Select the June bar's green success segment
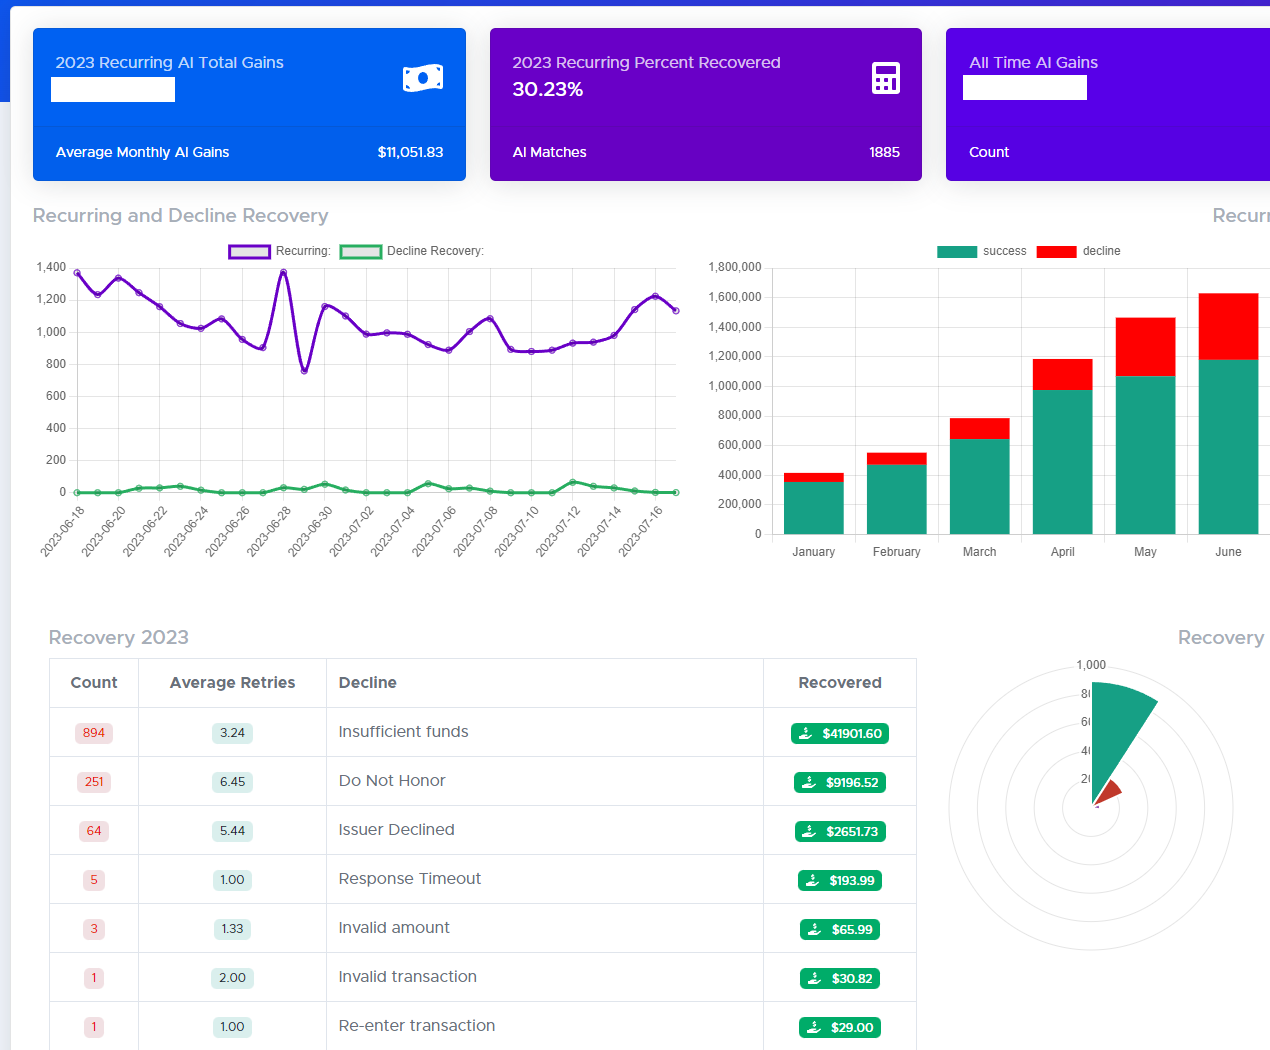1270x1050 pixels. 1228,445
